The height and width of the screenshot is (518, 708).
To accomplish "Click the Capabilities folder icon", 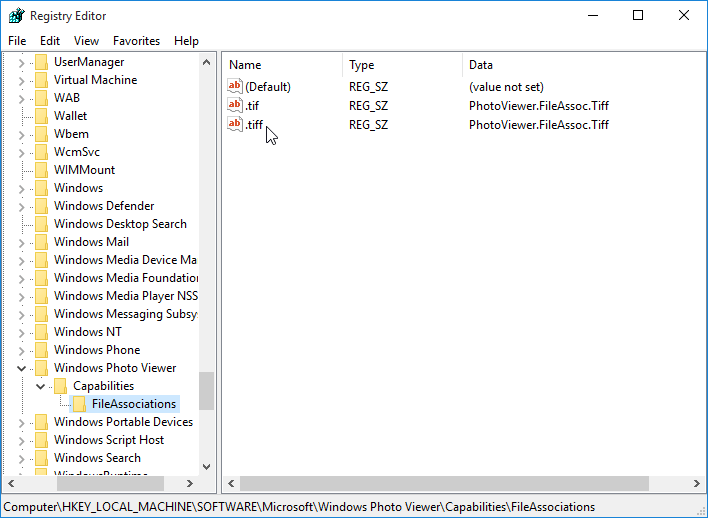I will [x=60, y=386].
